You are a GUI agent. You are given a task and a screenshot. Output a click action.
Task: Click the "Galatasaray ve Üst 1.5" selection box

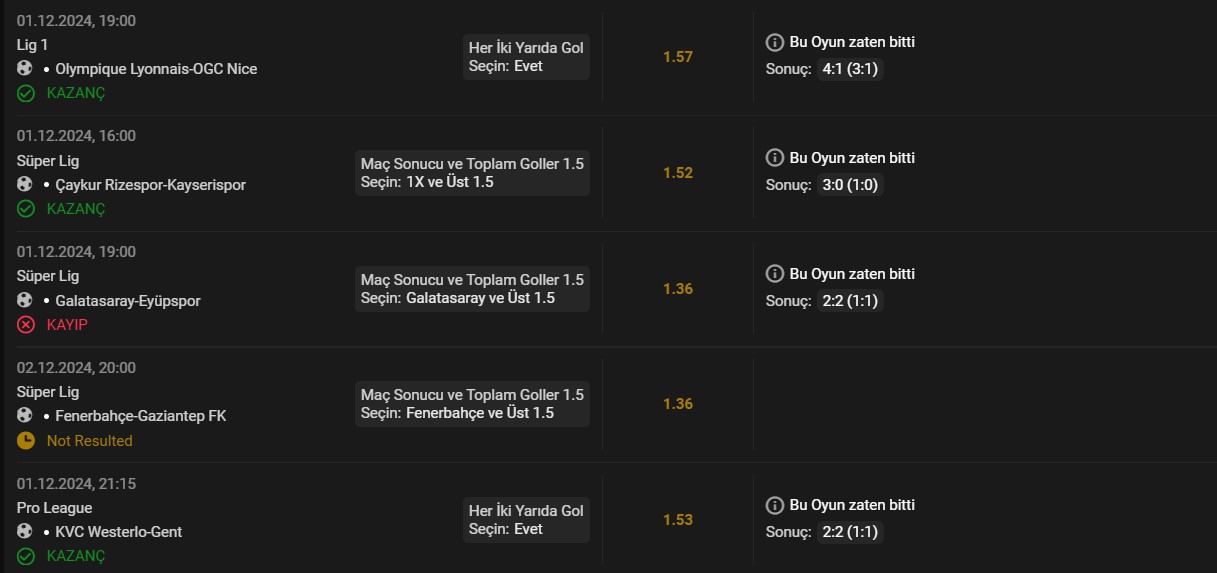[472, 289]
